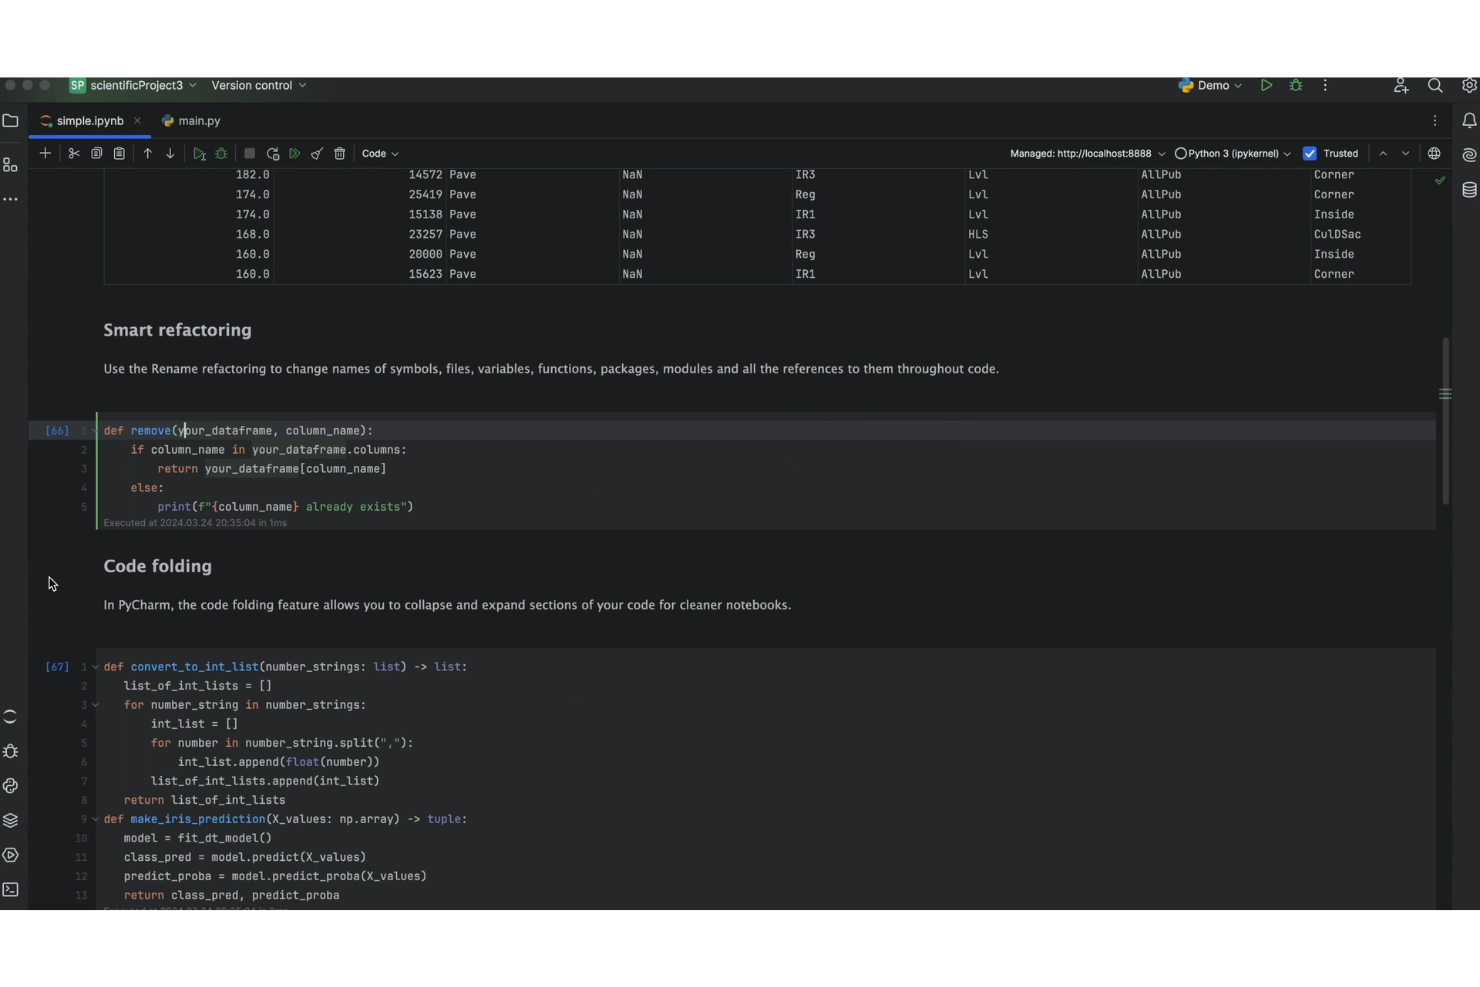Delete cell with trash icon
Screen dimensions: 1480x987
pyautogui.click(x=340, y=154)
